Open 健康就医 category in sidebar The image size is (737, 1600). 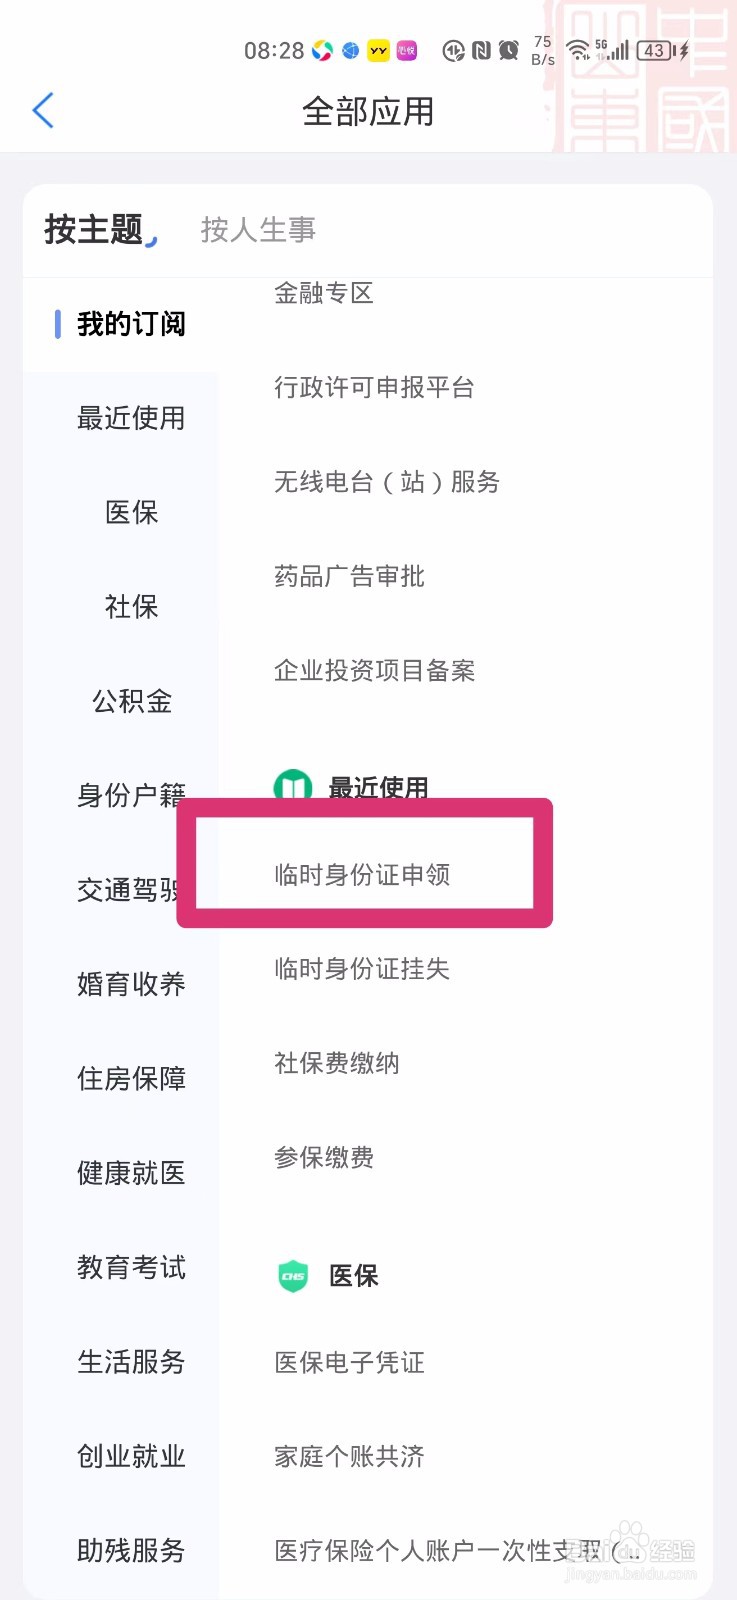coord(131,1173)
